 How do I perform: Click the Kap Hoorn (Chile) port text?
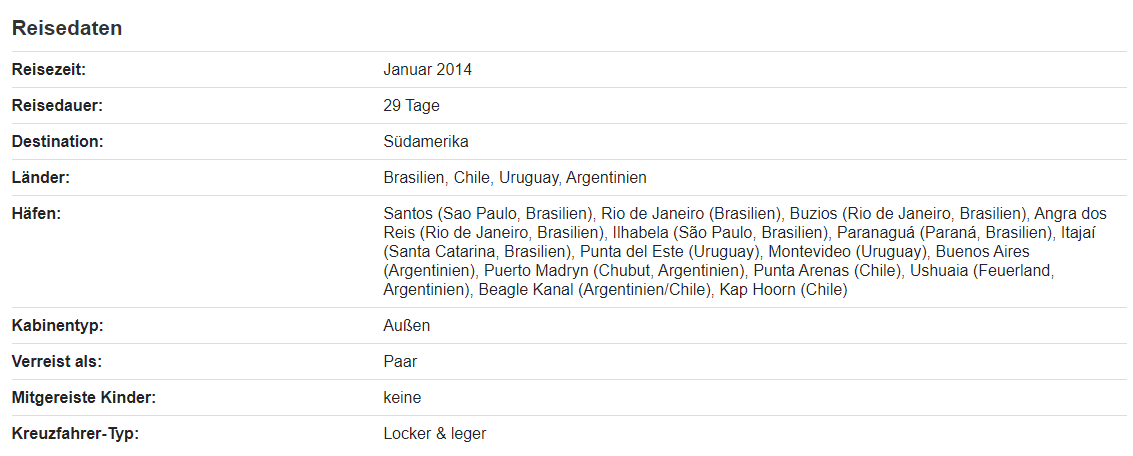click(783, 290)
